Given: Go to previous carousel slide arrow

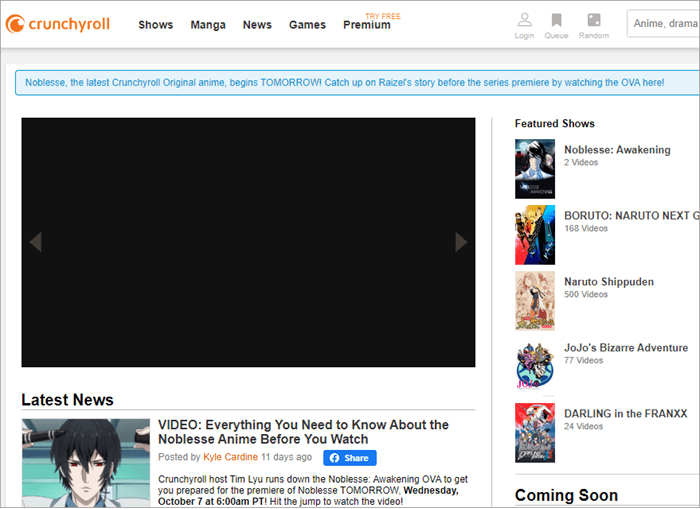Looking at the screenshot, I should click(x=36, y=242).
